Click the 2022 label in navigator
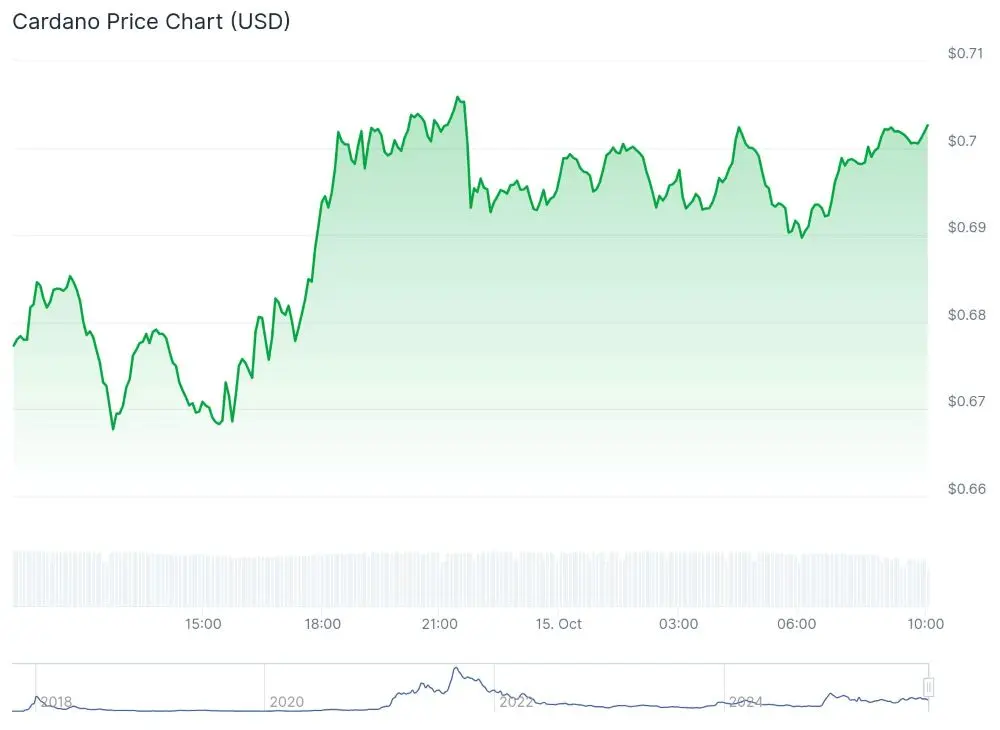 tap(516, 702)
